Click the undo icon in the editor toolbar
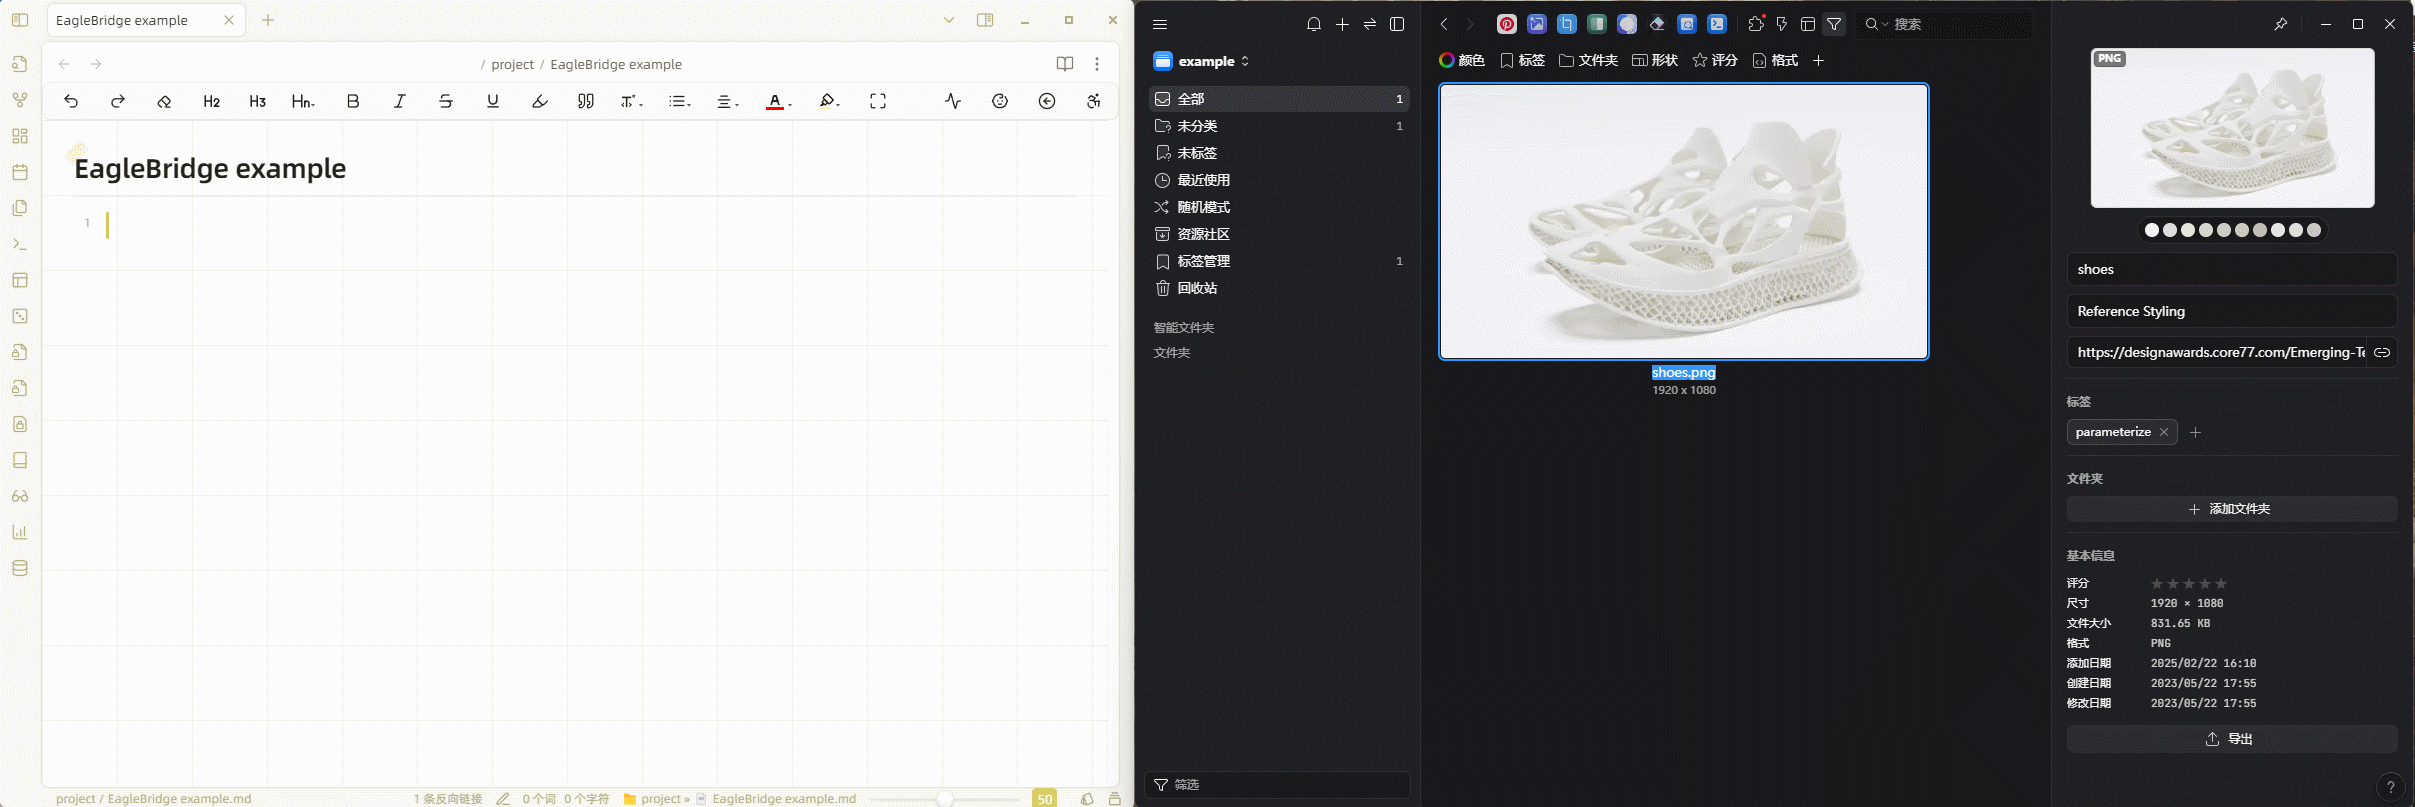The width and height of the screenshot is (2415, 807). [71, 101]
